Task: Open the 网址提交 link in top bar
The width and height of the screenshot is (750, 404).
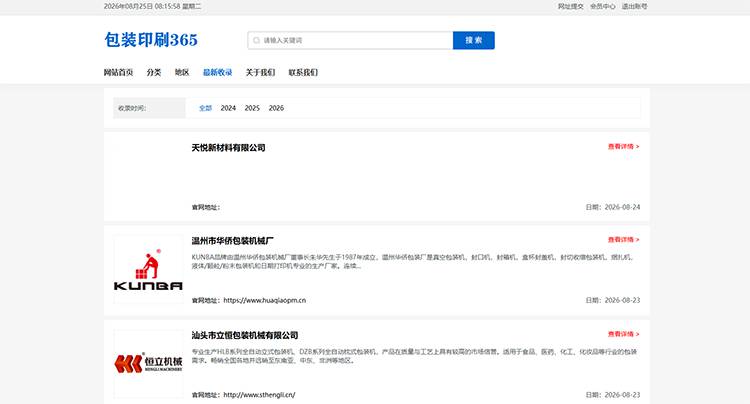Action: click(x=571, y=7)
